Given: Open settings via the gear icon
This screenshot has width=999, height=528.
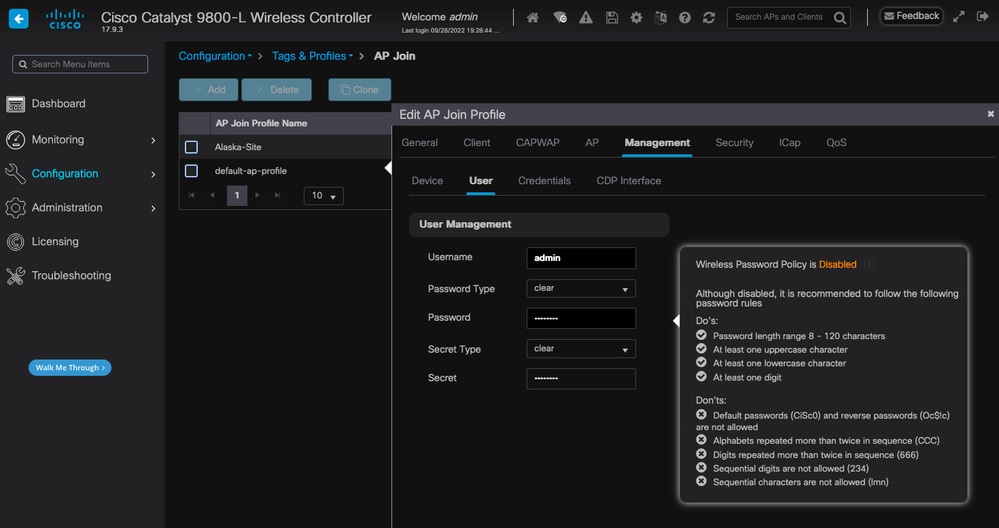Looking at the screenshot, I should click(636, 18).
